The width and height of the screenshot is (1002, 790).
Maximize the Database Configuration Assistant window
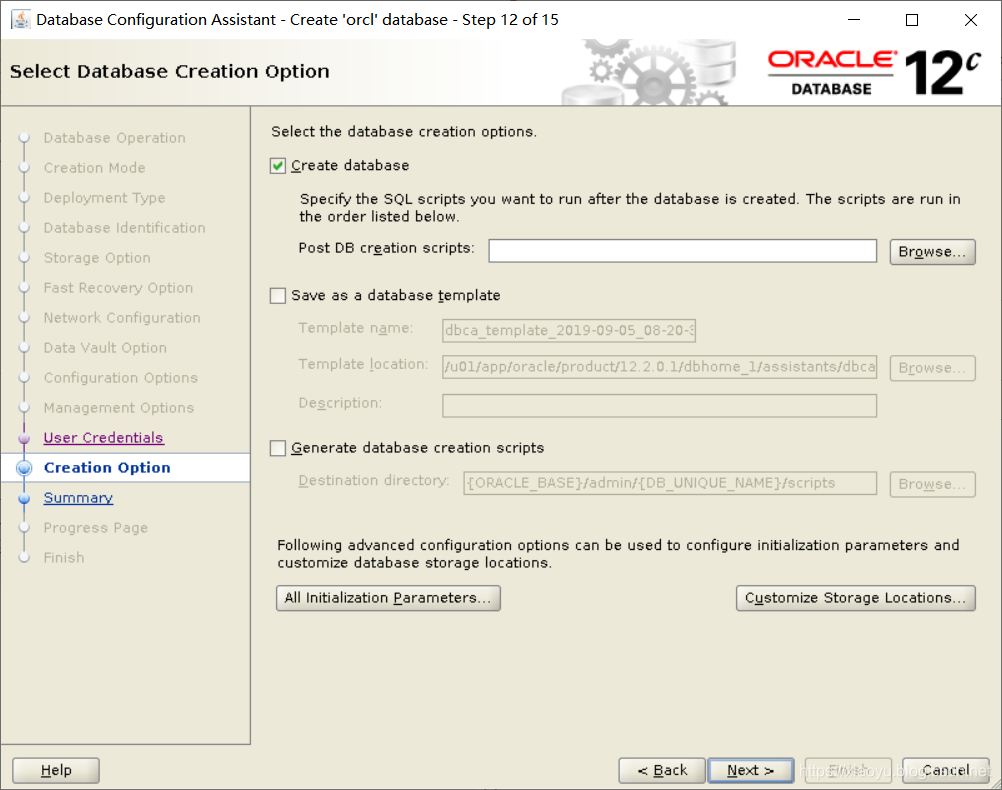(912, 20)
